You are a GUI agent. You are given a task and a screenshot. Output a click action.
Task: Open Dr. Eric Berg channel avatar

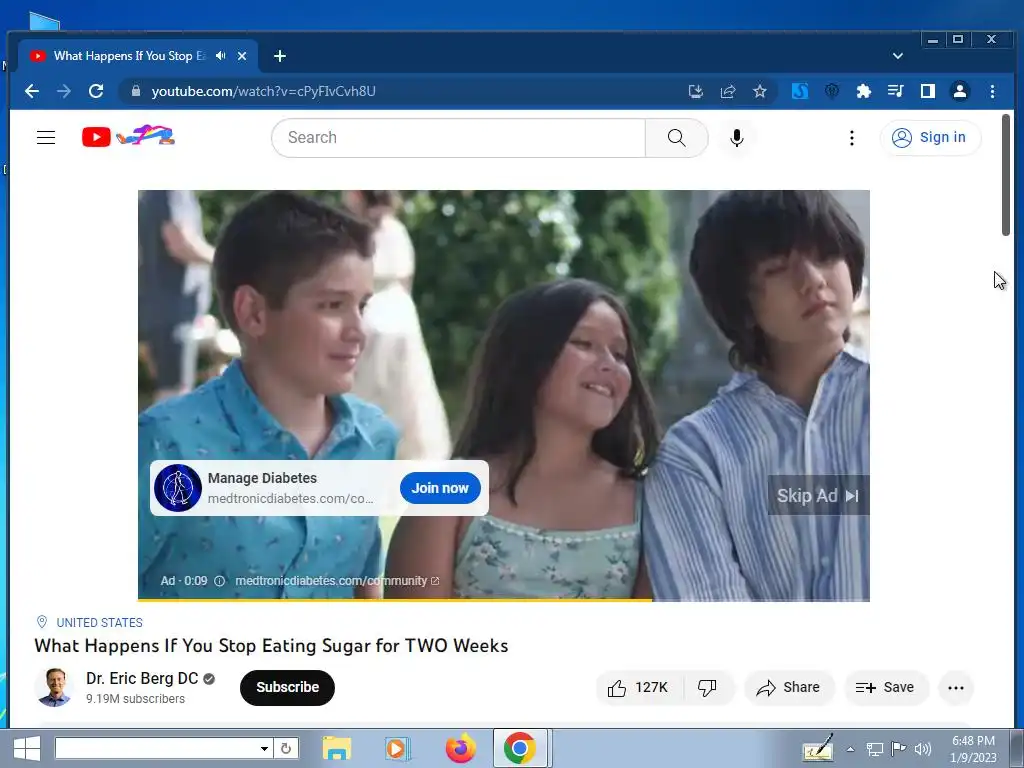point(55,687)
